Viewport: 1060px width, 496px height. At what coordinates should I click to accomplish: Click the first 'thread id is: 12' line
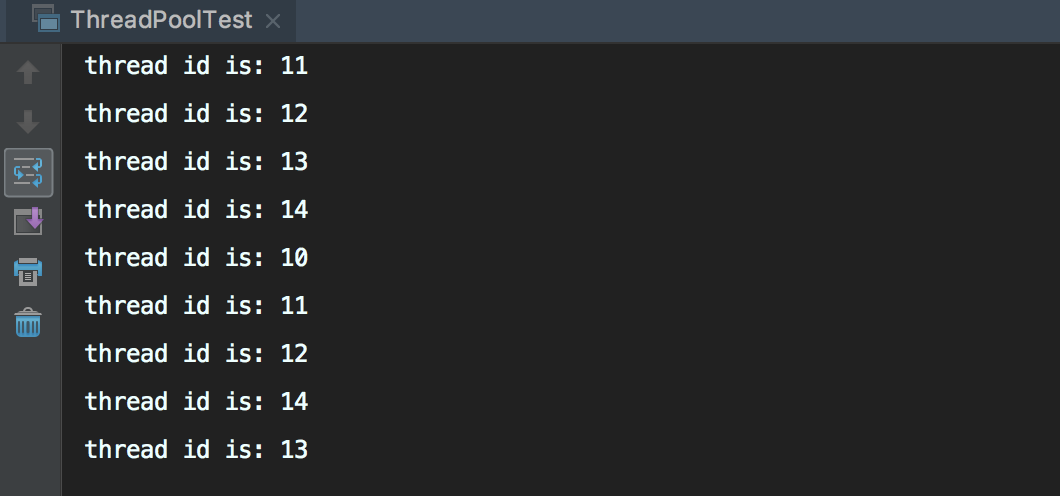click(196, 114)
